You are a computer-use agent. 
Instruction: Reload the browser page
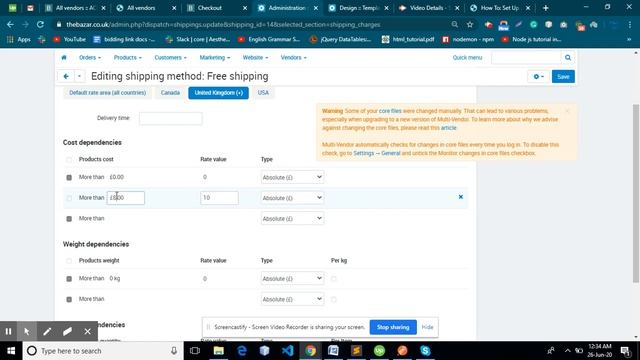[x=40, y=24]
